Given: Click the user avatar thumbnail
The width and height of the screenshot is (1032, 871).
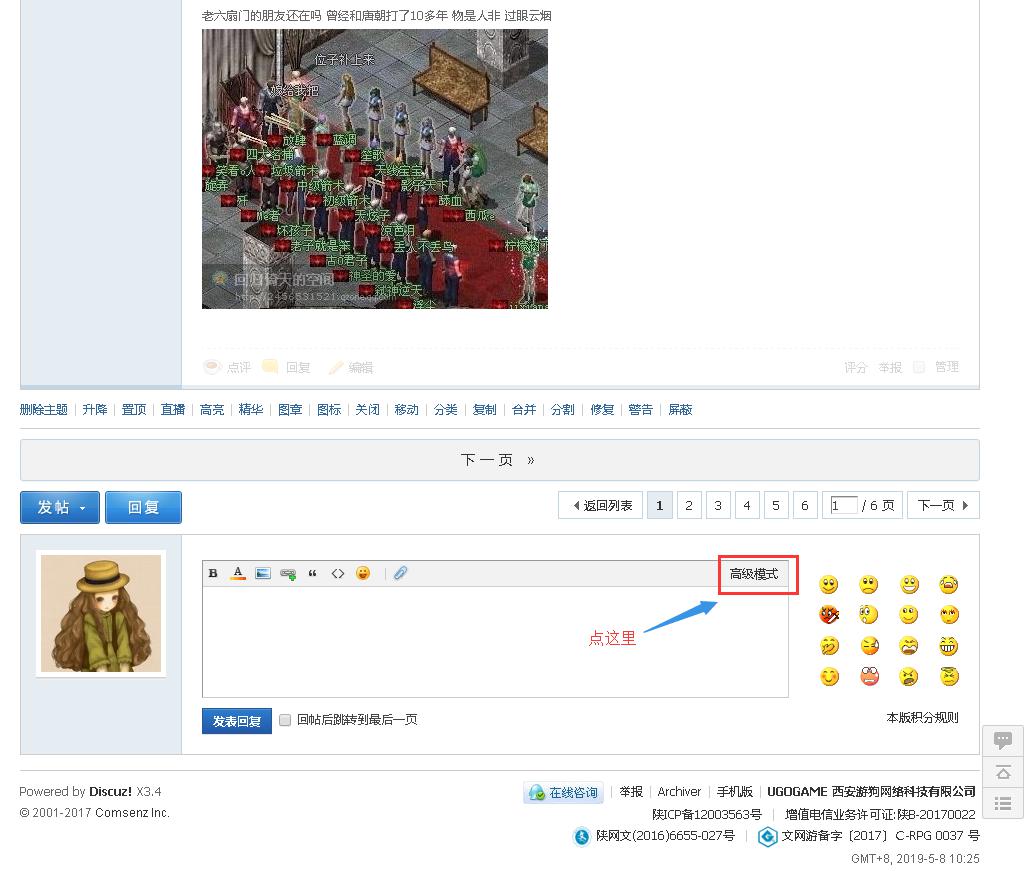Looking at the screenshot, I should 101,614.
